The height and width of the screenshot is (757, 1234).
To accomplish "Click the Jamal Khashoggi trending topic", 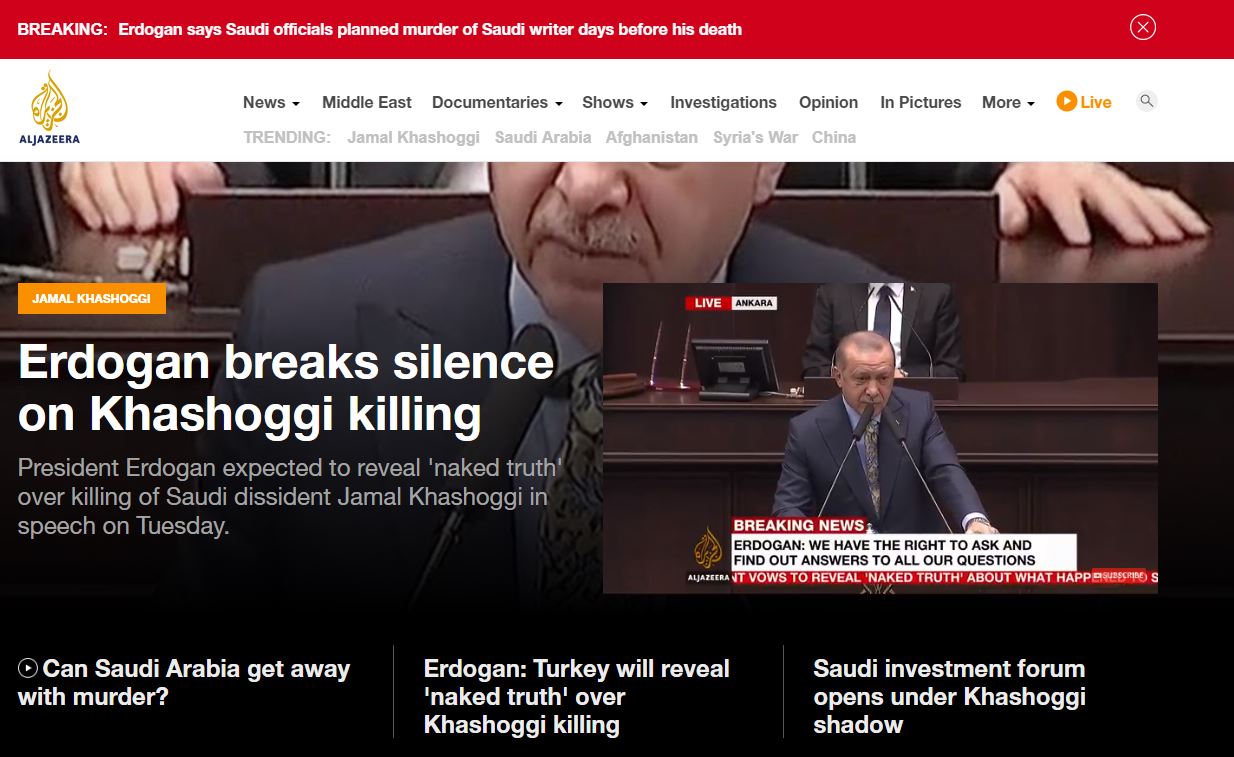I will (x=413, y=137).
